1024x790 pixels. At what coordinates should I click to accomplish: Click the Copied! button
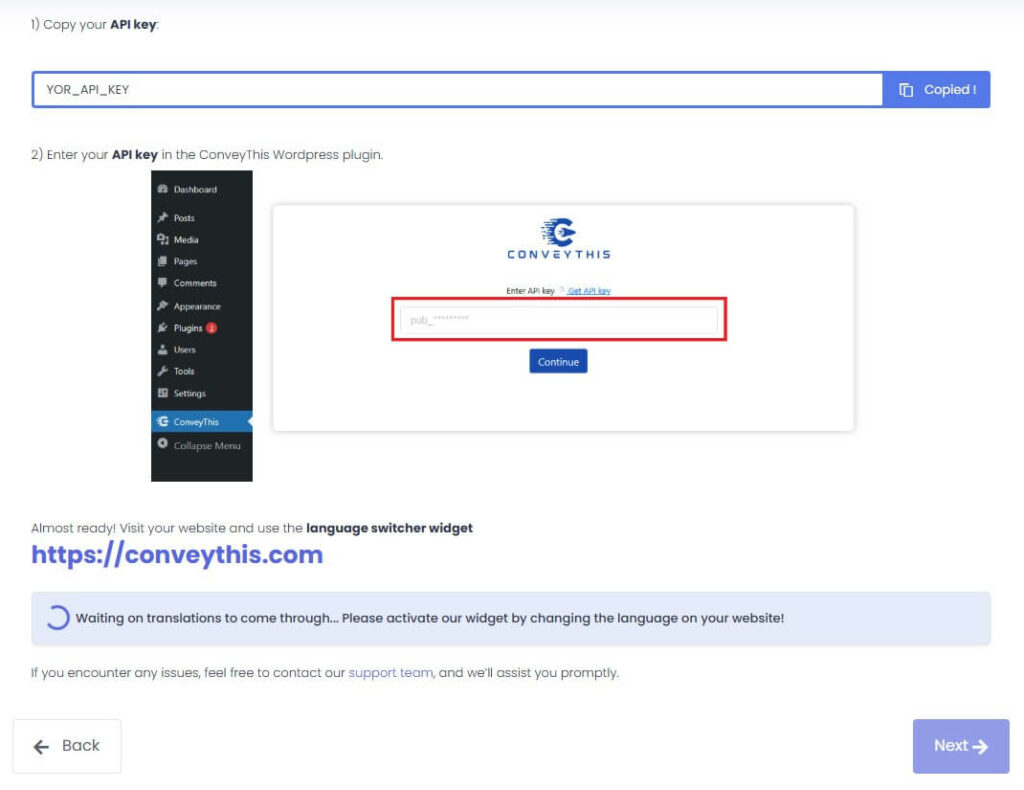pos(936,90)
